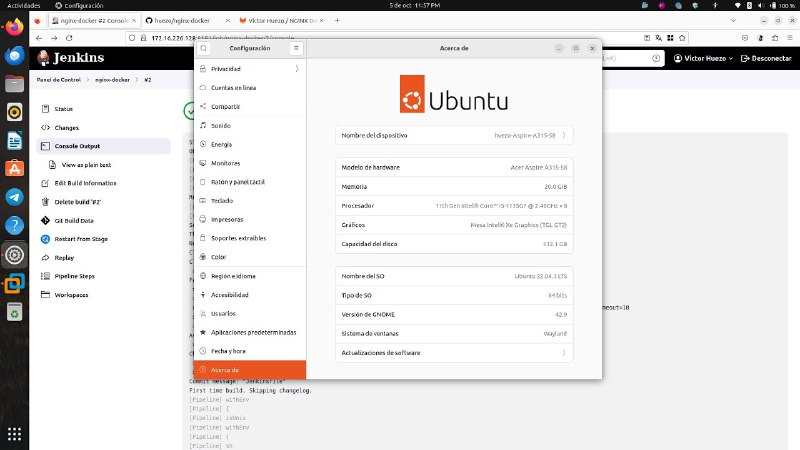Open Edit Build Information in Jenkins
This screenshot has height=450, width=800.
104,183
